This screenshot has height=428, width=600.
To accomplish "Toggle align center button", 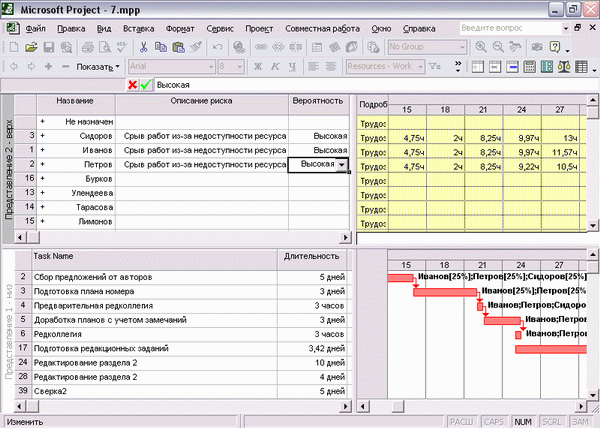I will pyautogui.click(x=331, y=67).
